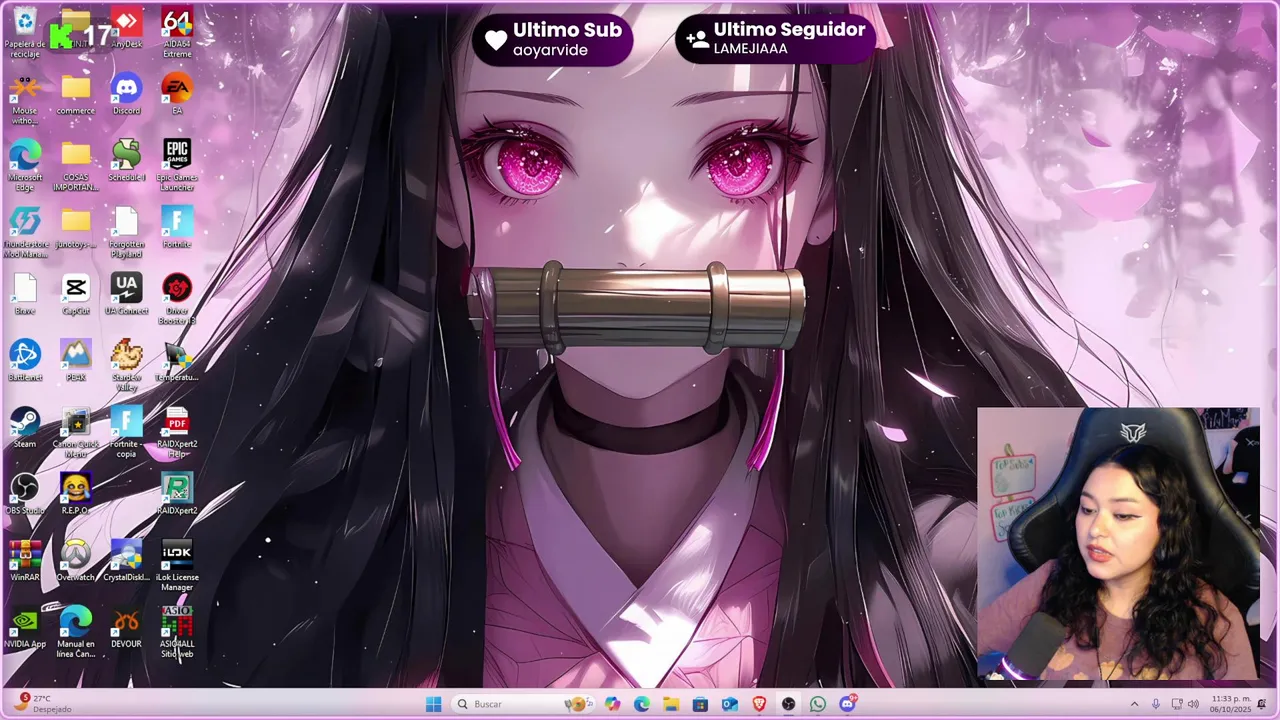Image resolution: width=1280 pixels, height=720 pixels.
Task: Expand the hidden system tray icons
Action: tap(1134, 704)
